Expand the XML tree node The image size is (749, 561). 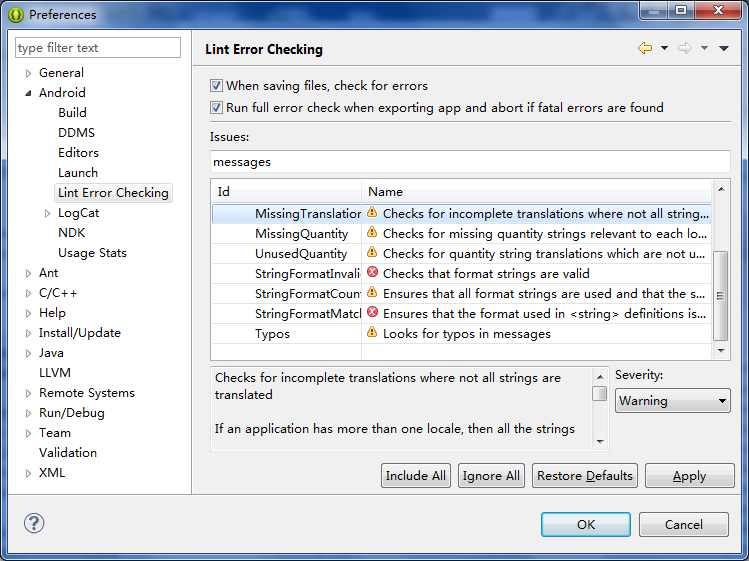[28, 474]
